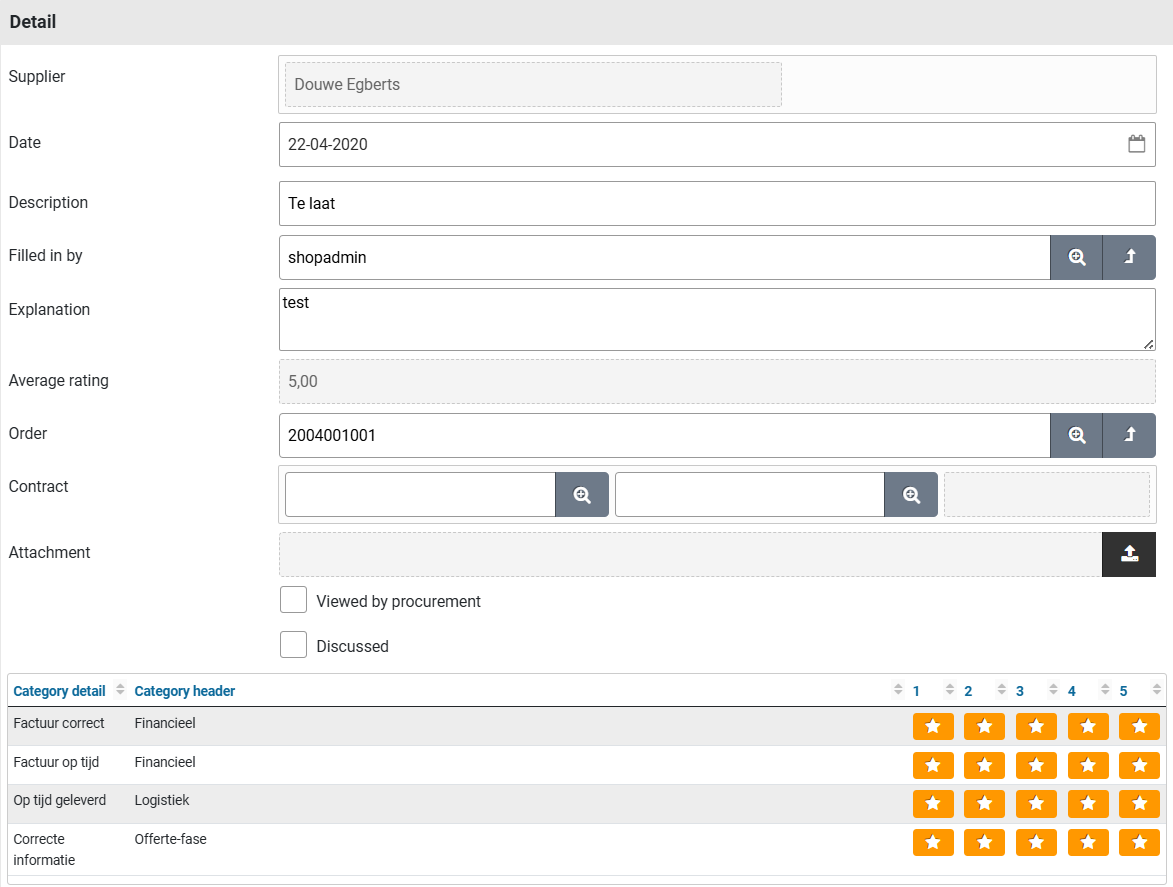Enable the Viewed by procurement checkbox
The image size is (1173, 887).
[x=293, y=600]
